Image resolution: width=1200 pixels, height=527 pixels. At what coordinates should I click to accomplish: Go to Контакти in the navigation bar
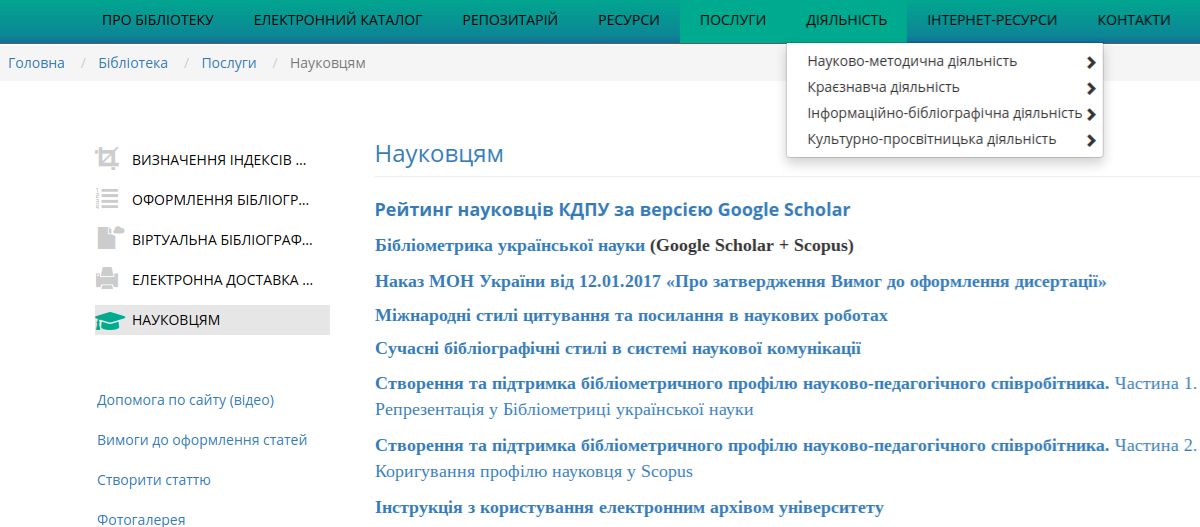pyautogui.click(x=1133, y=20)
